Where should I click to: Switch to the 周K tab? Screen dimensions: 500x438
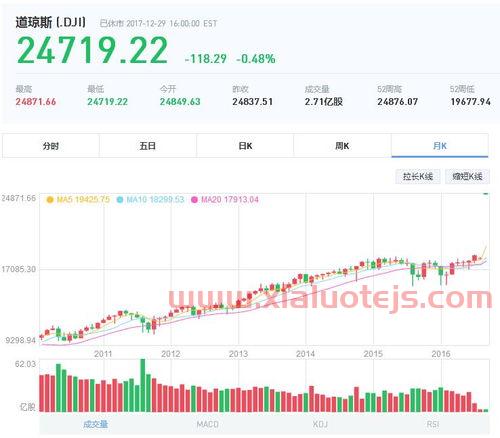(x=342, y=146)
